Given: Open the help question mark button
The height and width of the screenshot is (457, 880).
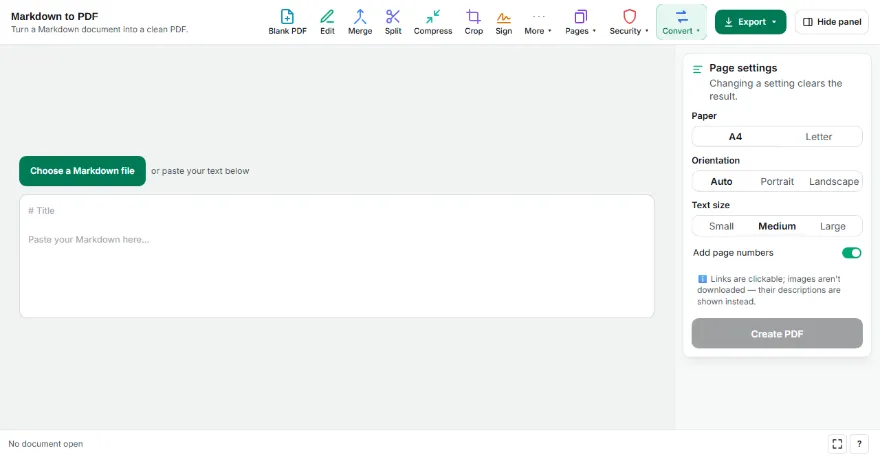Looking at the screenshot, I should click(859, 444).
